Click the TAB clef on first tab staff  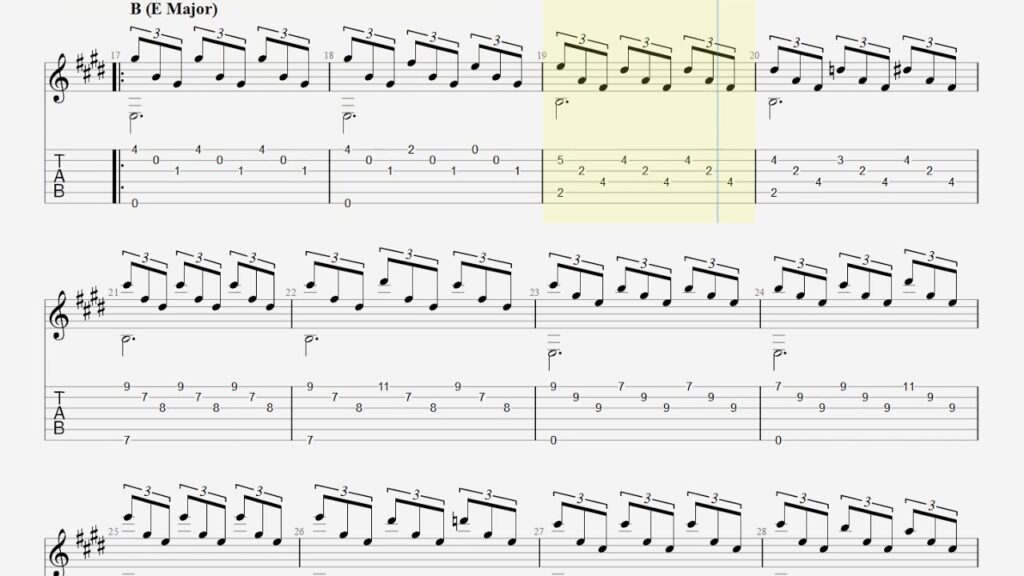click(x=59, y=176)
